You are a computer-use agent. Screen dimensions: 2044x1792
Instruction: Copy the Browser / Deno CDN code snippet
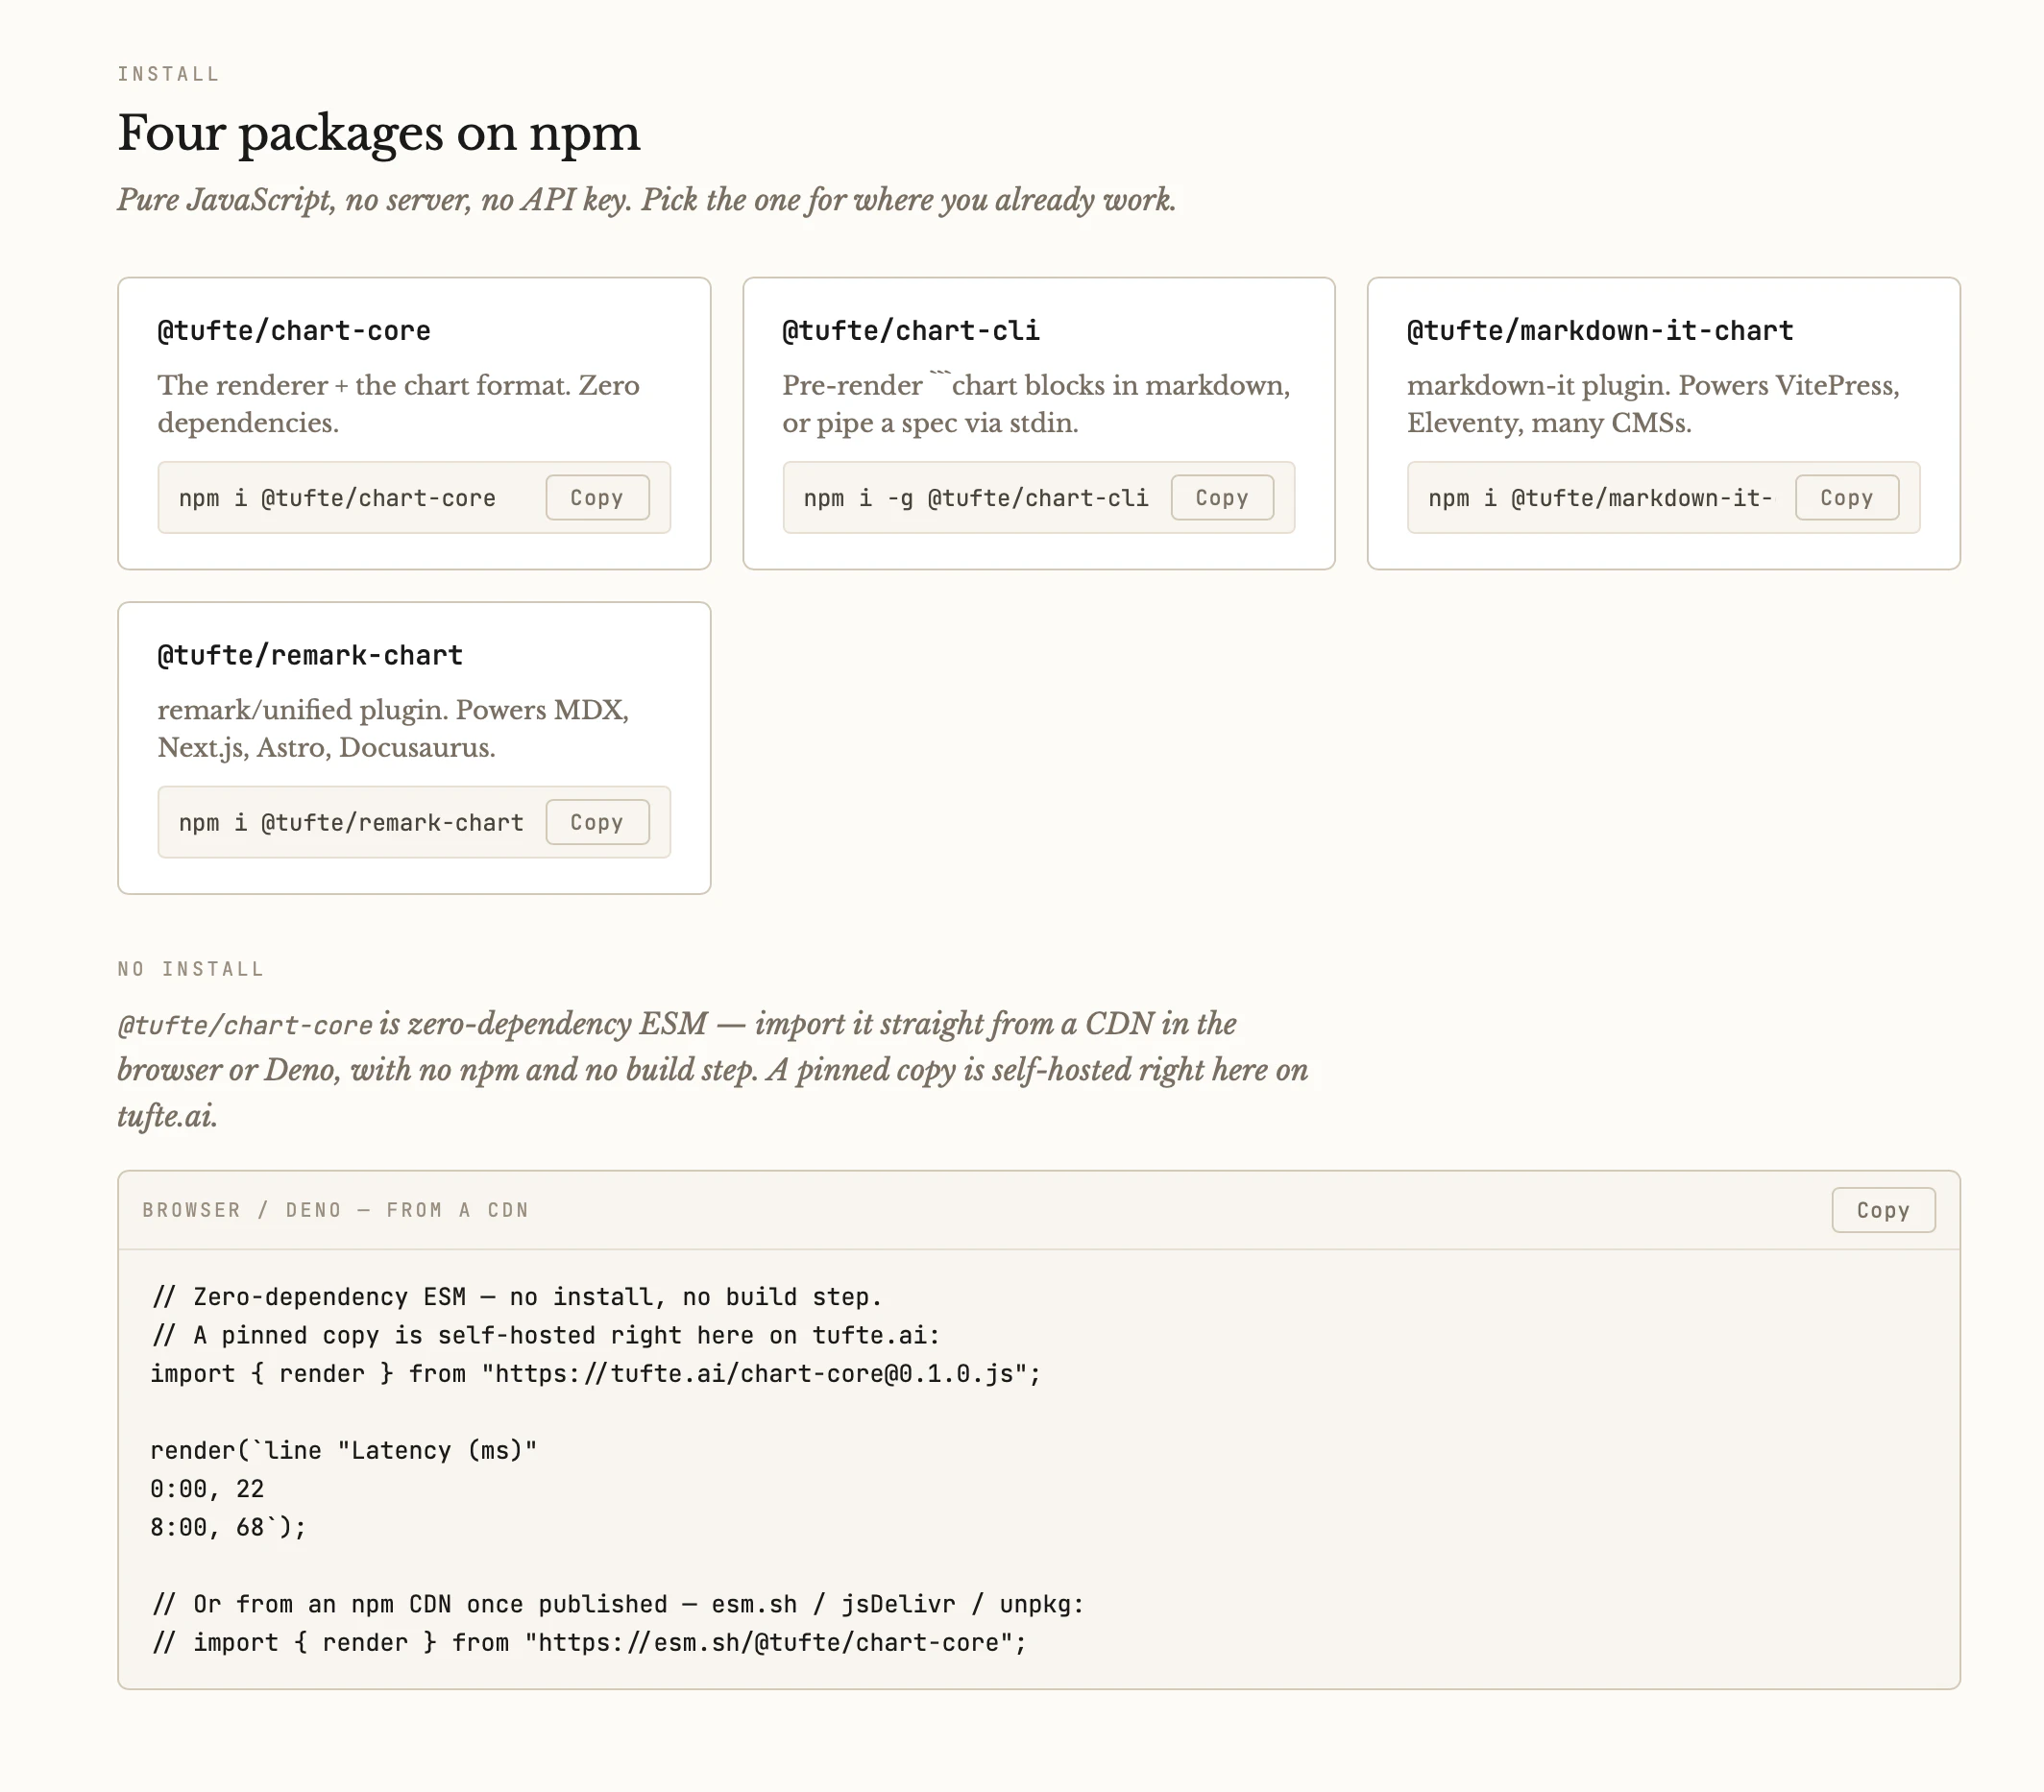(1883, 1210)
